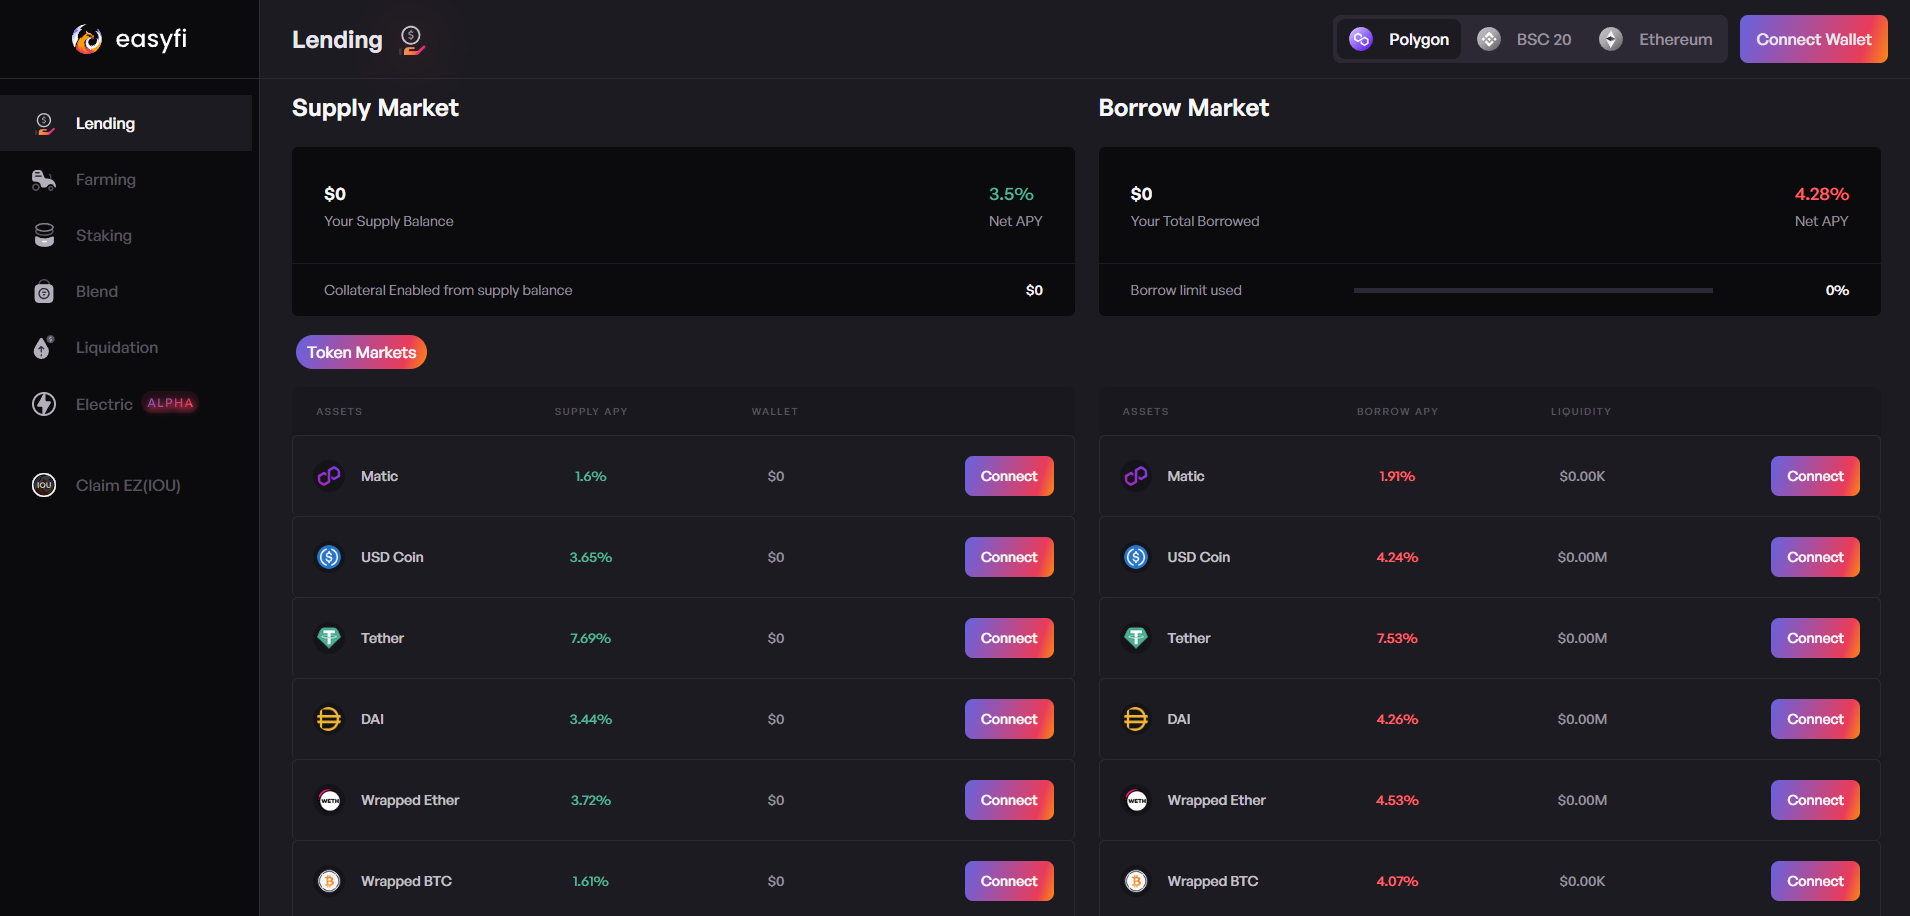Screen dimensions: 1910x916
Task: Click the Lending header hand-coin icon
Action: 412,40
